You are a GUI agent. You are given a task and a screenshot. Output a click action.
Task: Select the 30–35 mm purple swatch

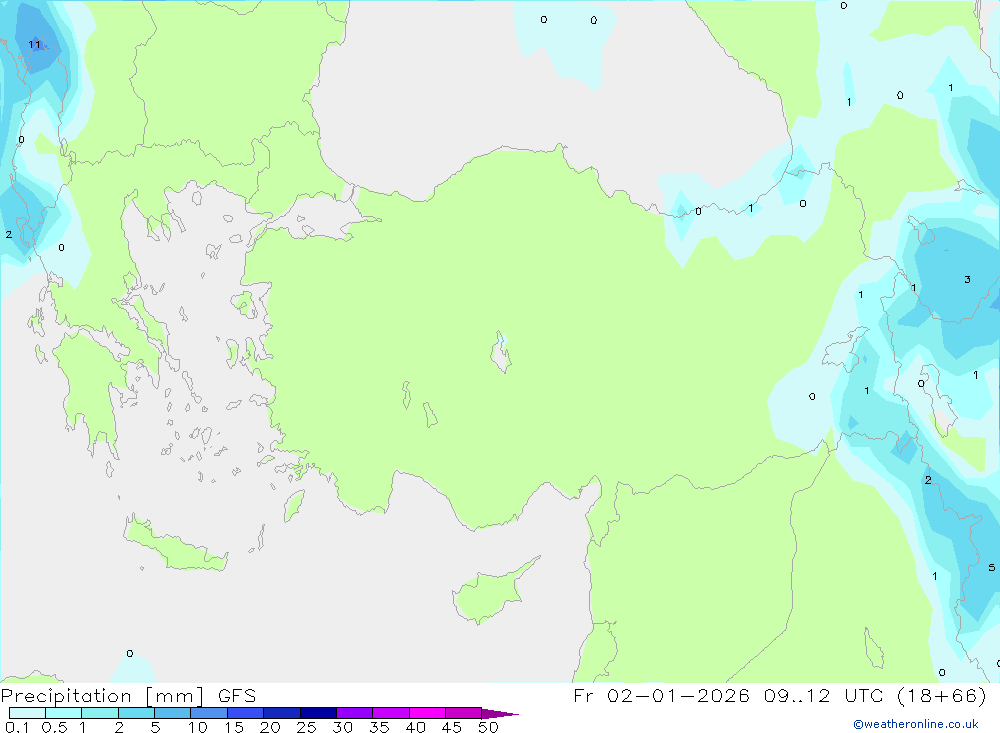pos(355,713)
